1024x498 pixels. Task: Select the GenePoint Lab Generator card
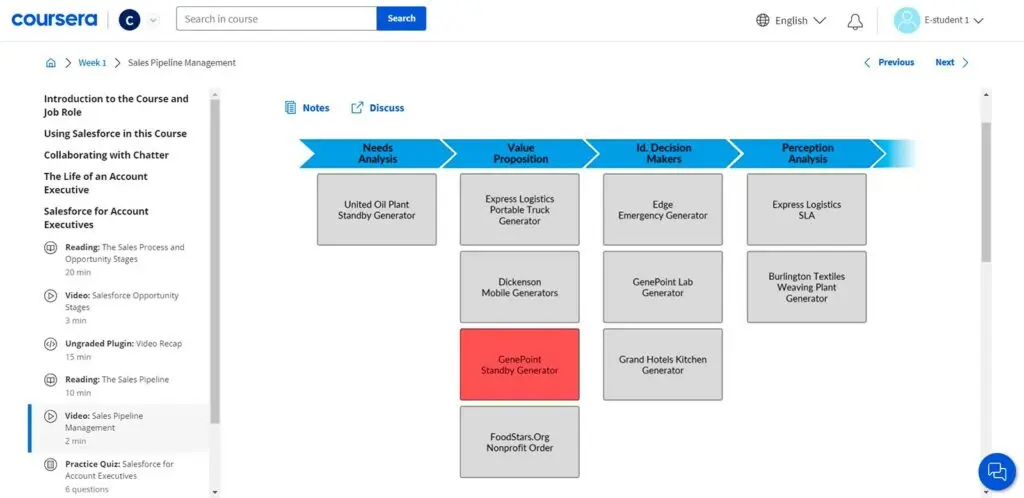tap(663, 287)
